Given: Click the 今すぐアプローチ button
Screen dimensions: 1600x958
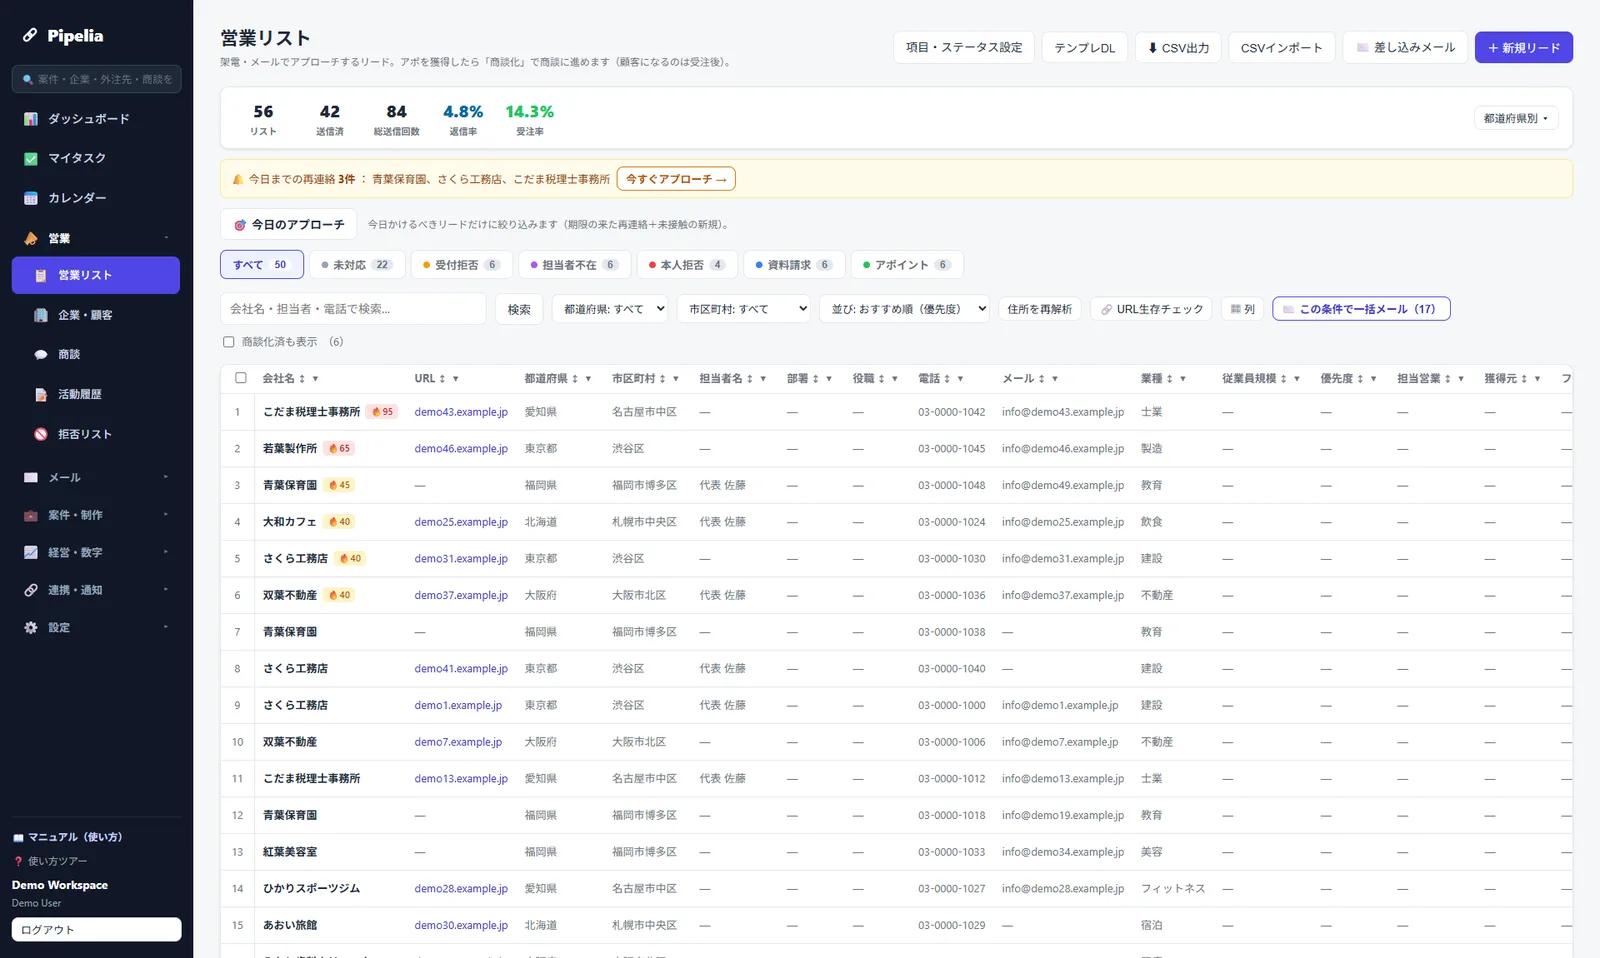Looking at the screenshot, I should (676, 179).
